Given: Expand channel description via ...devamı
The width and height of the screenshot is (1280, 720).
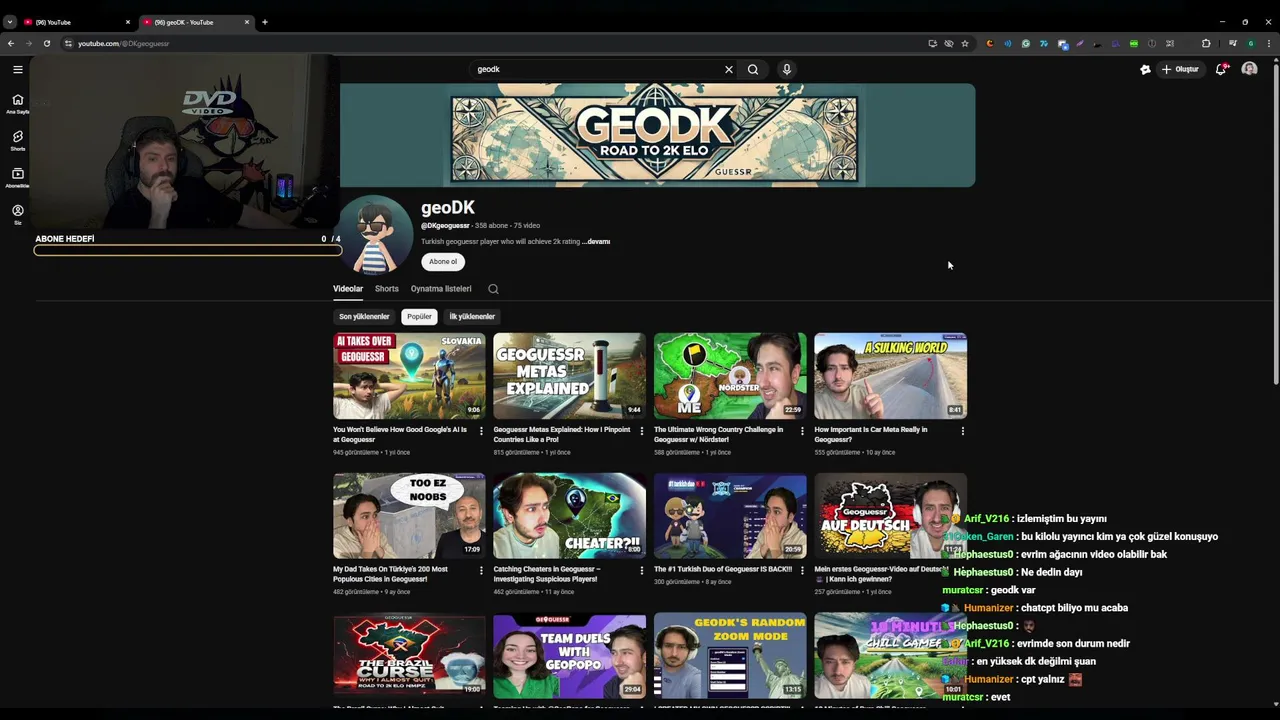Looking at the screenshot, I should [597, 241].
